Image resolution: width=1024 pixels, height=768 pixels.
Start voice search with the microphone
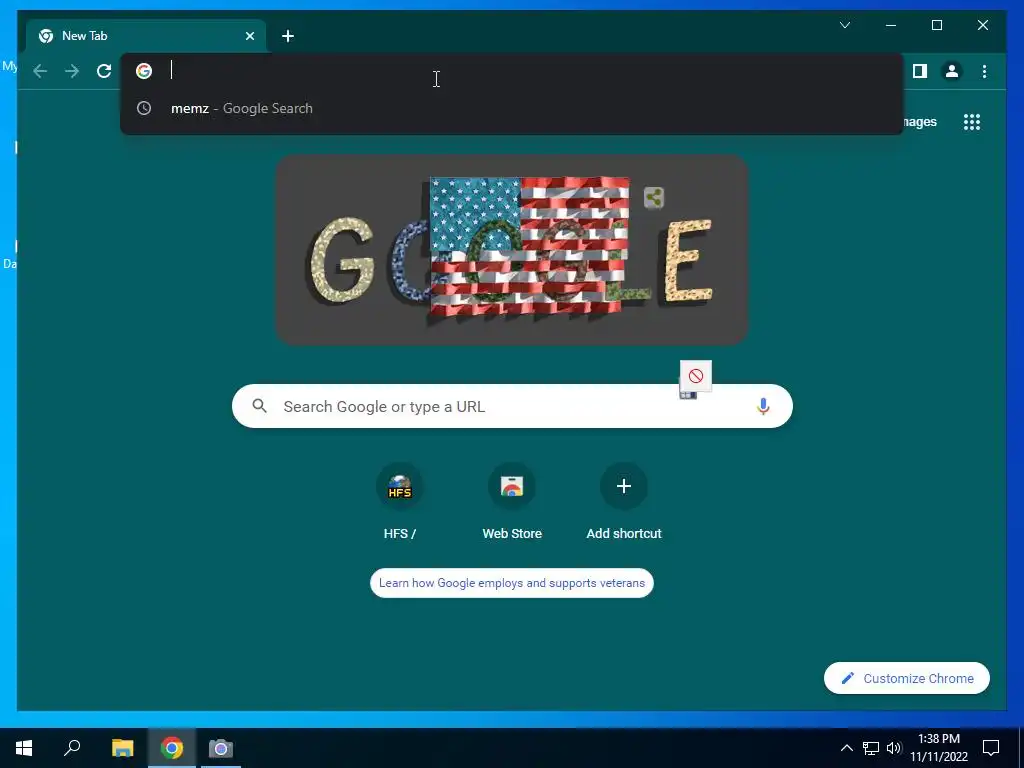click(763, 406)
